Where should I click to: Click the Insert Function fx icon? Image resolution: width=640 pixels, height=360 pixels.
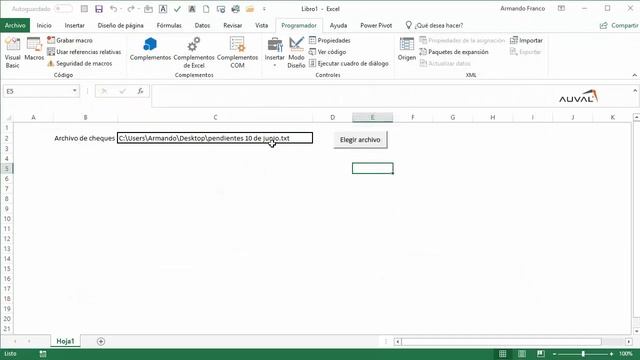(140, 91)
